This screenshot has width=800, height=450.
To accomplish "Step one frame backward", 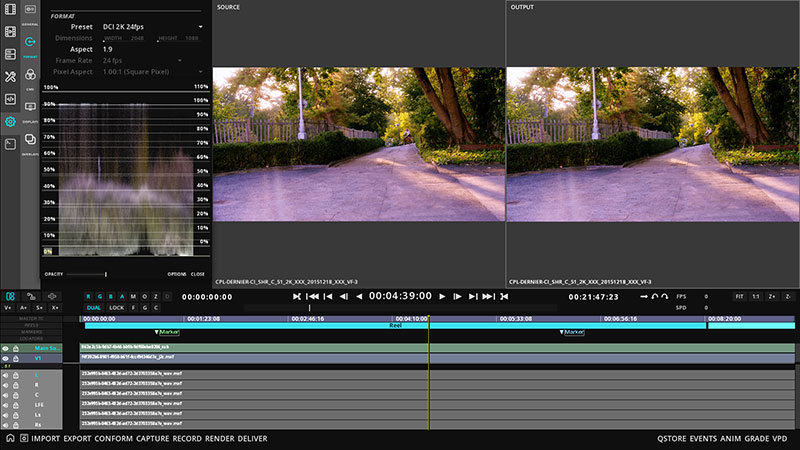I will [344, 296].
